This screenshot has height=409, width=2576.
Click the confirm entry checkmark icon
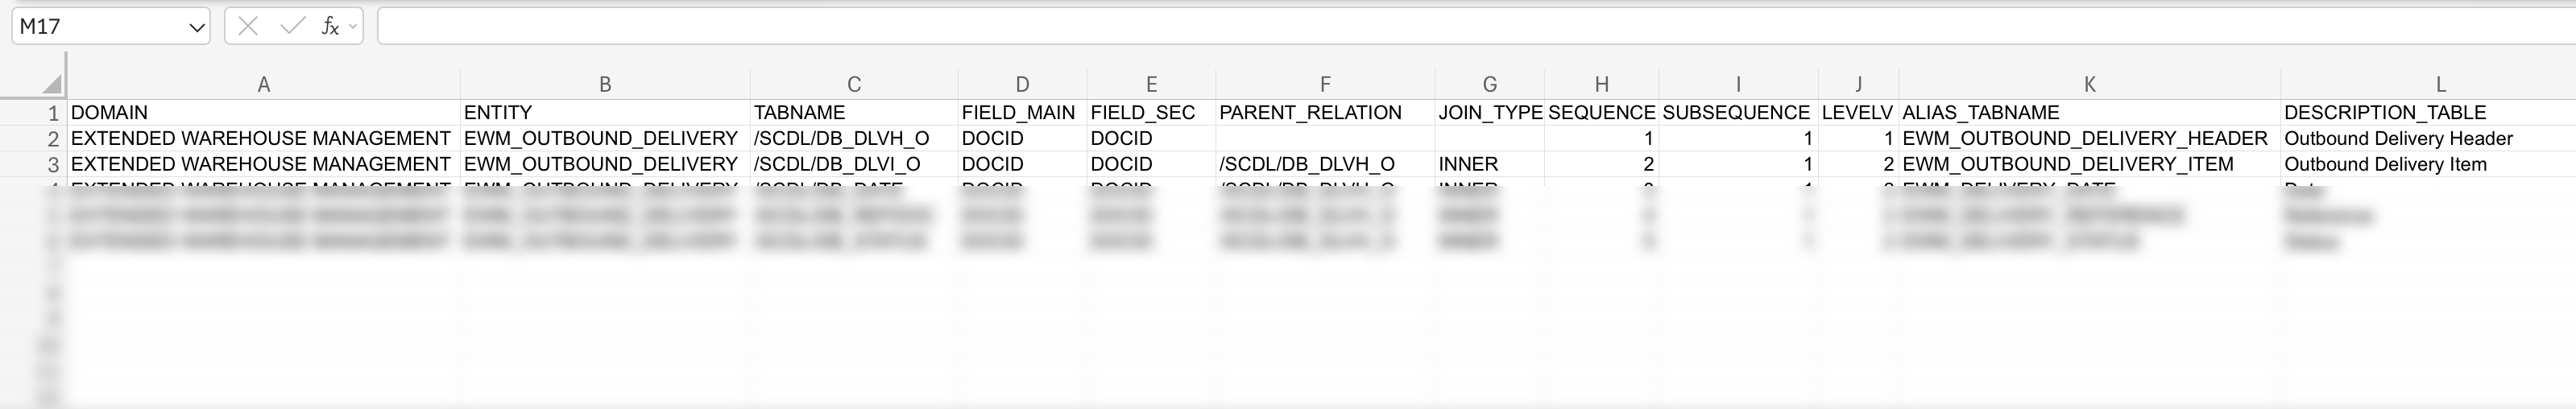292,27
